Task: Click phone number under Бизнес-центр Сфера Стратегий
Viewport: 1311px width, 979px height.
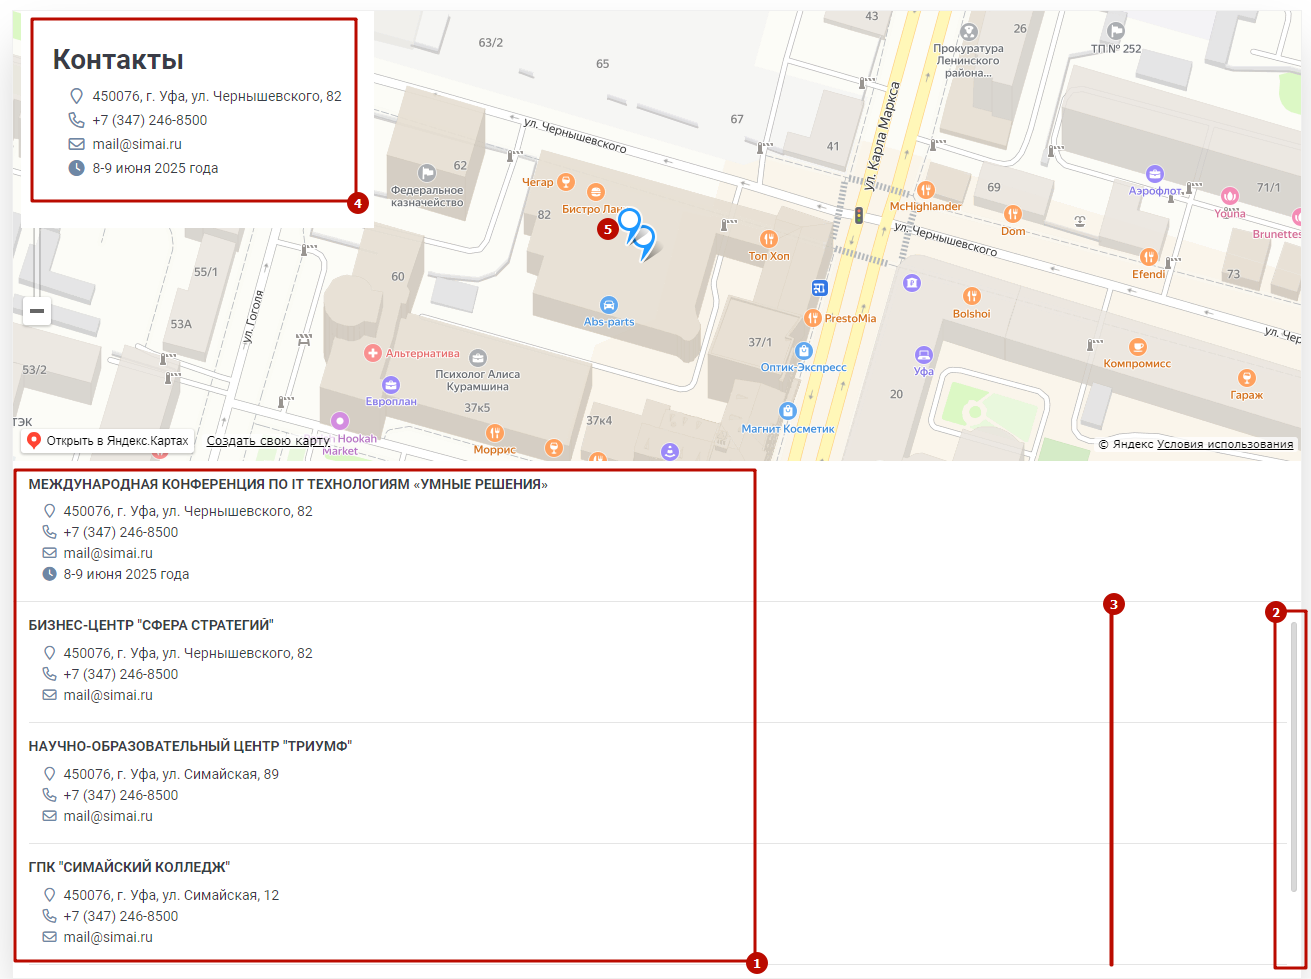Action: (x=121, y=674)
